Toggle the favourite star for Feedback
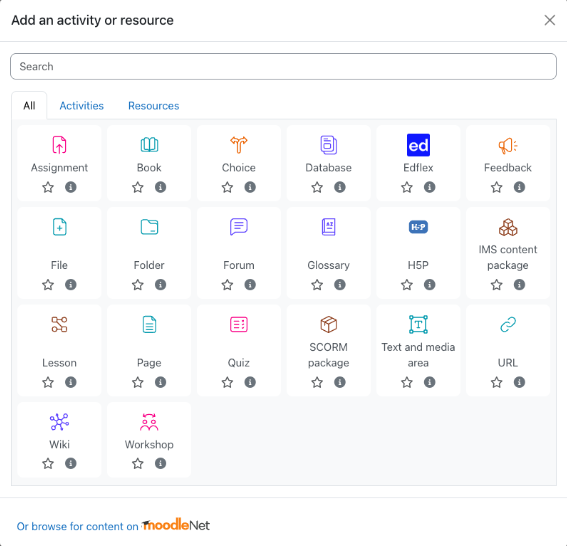The height and width of the screenshot is (546, 567). (x=496, y=187)
